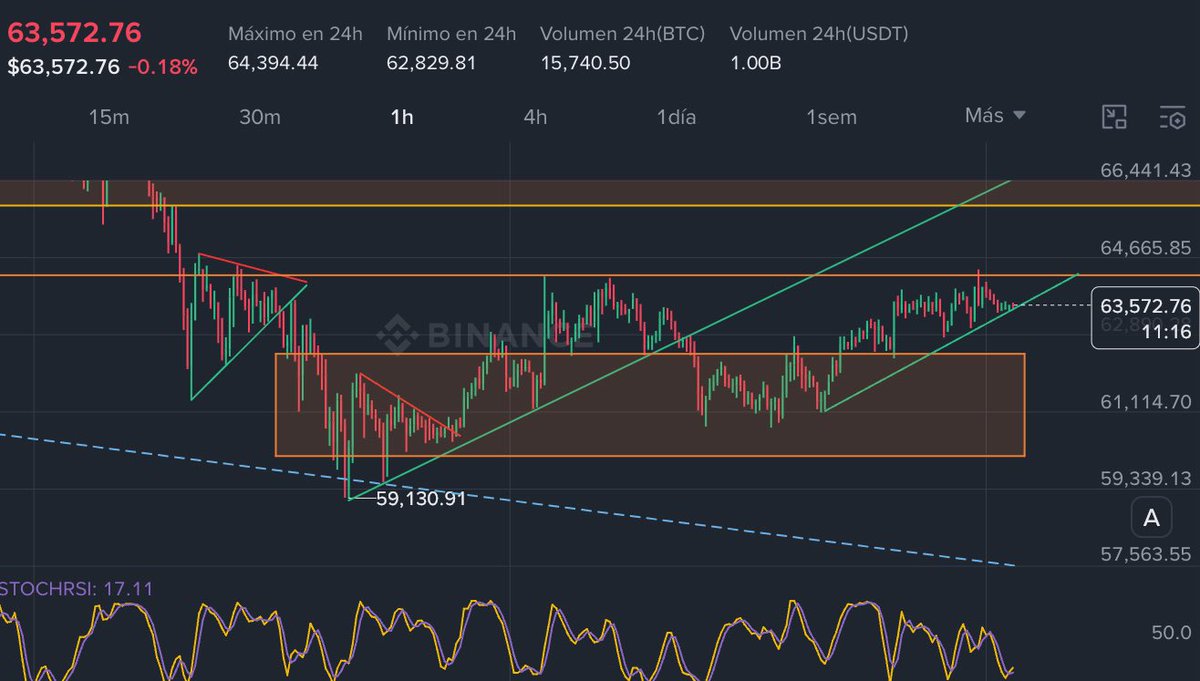Click the $63,572.76 dollar price text
The width and height of the screenshot is (1200, 681).
pyautogui.click(x=63, y=68)
